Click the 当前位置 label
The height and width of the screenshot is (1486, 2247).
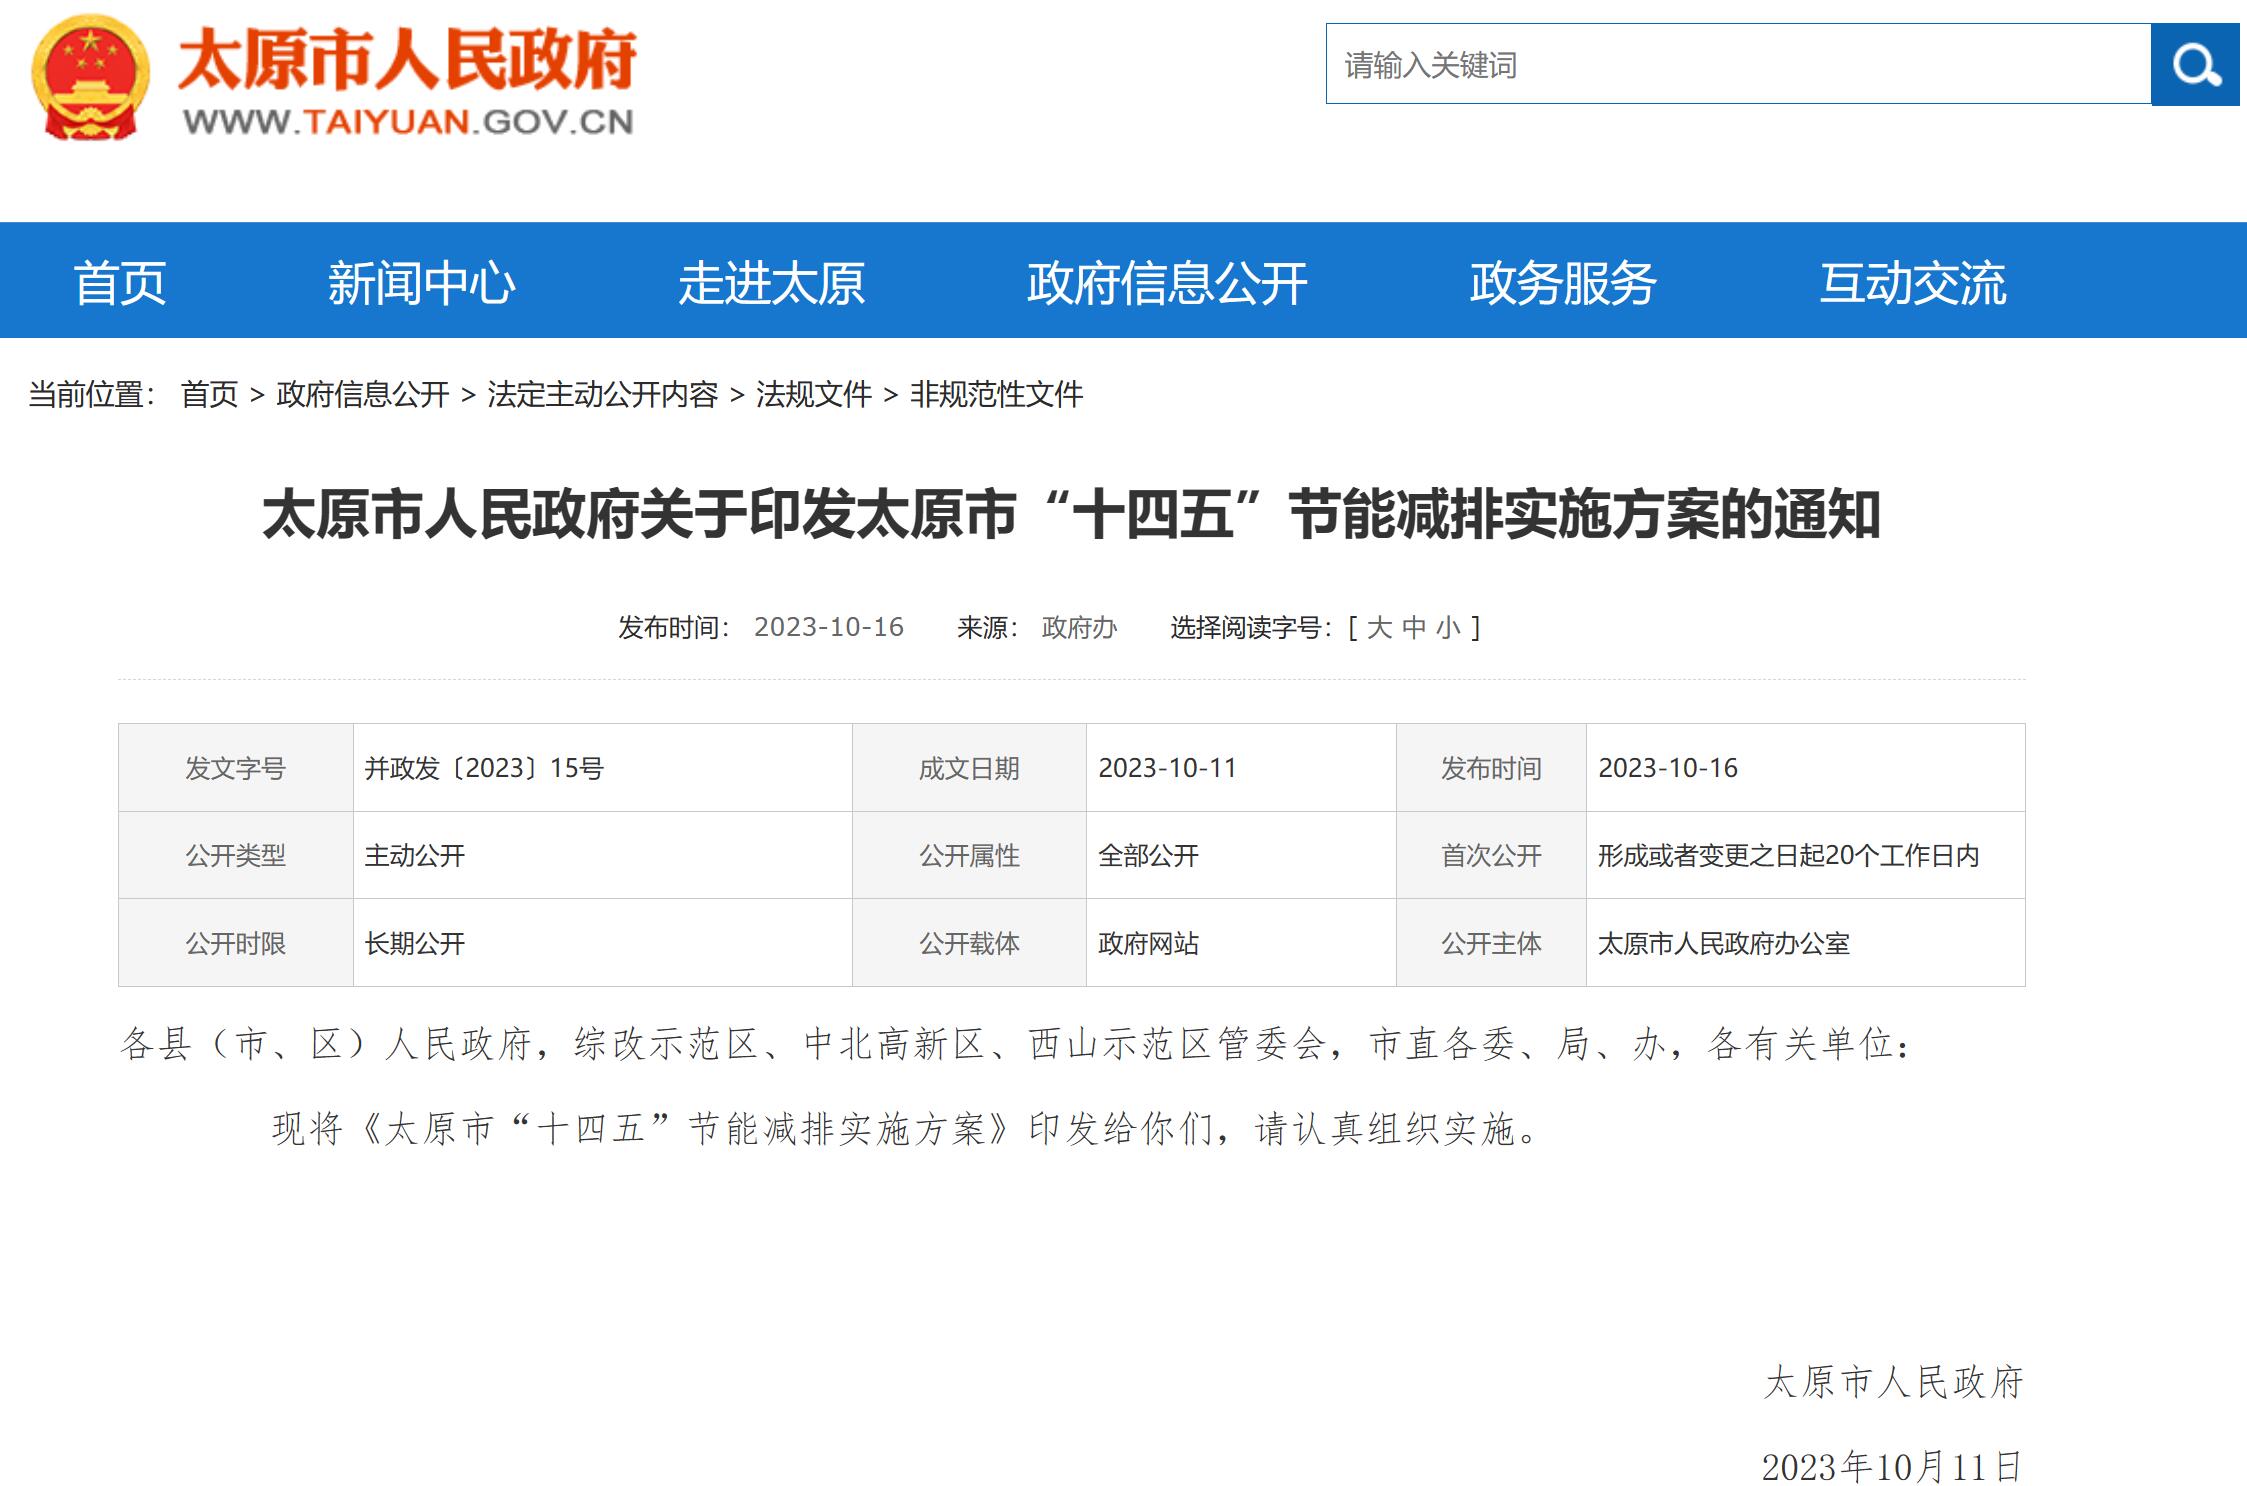(92, 395)
